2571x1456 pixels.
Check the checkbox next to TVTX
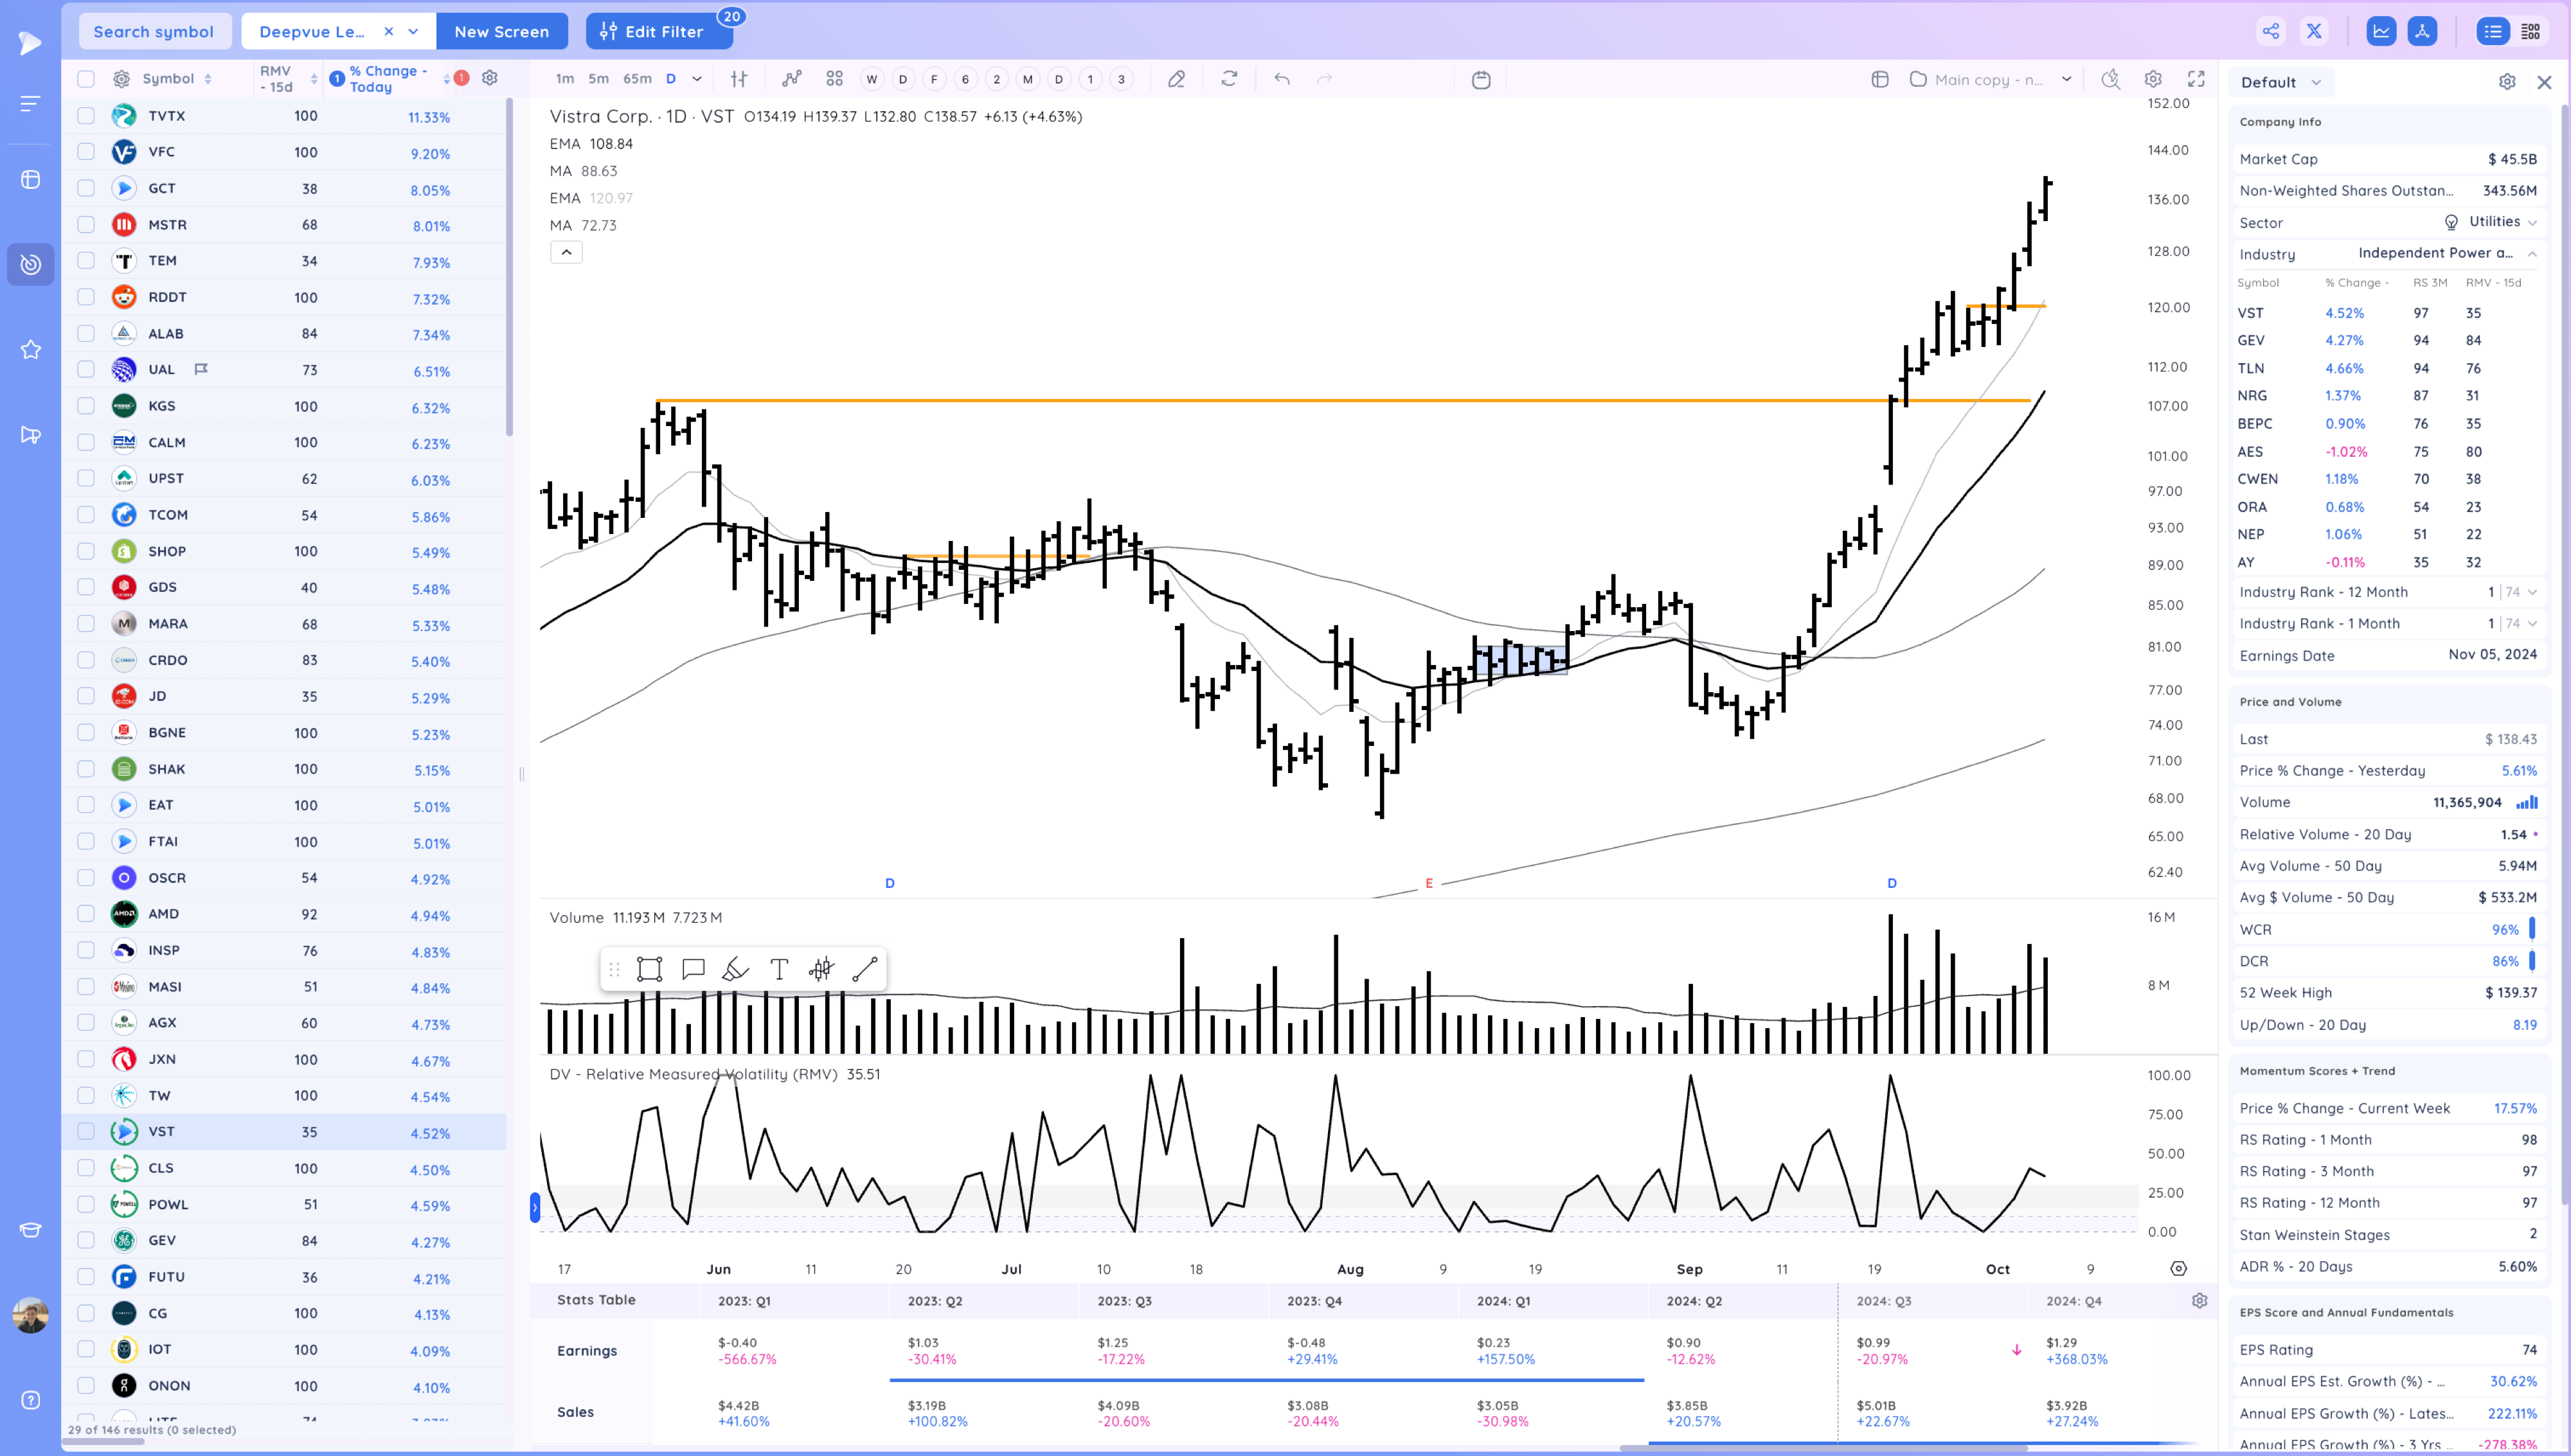point(86,116)
